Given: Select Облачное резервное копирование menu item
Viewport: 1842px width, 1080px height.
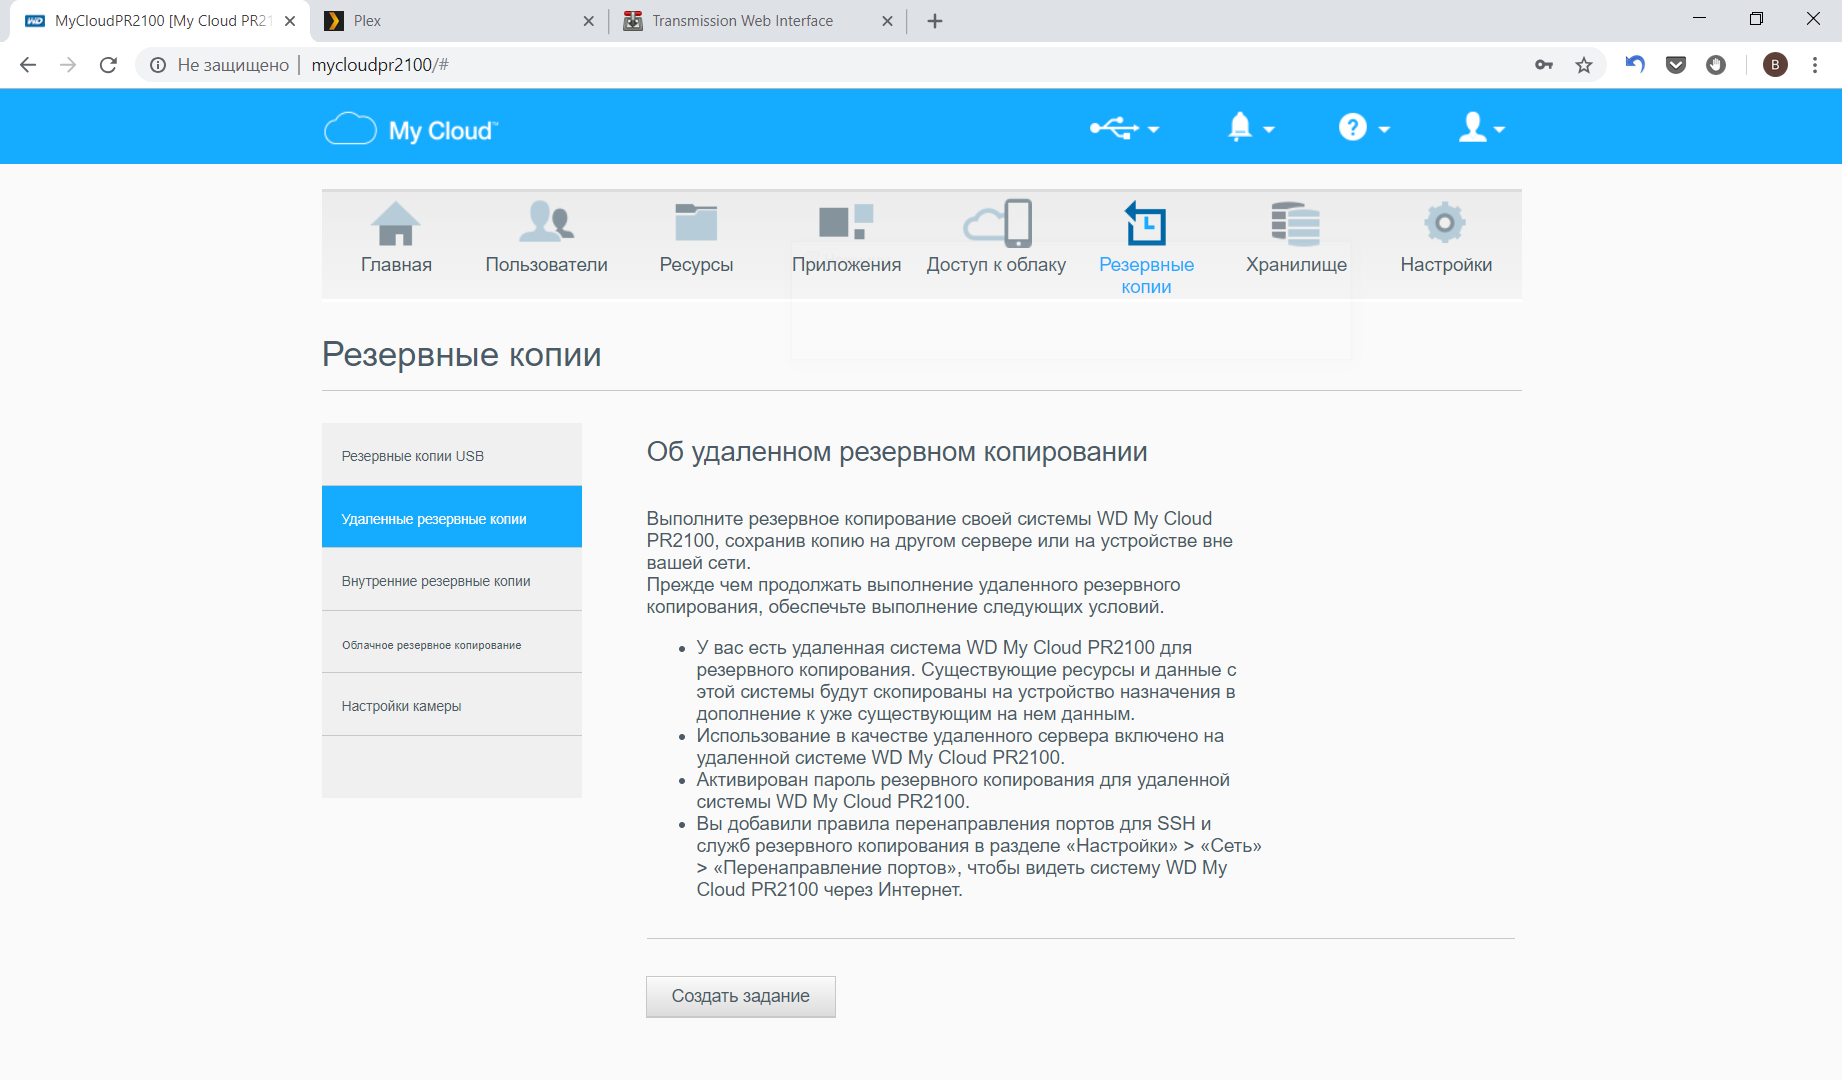Looking at the screenshot, I should tap(452, 643).
